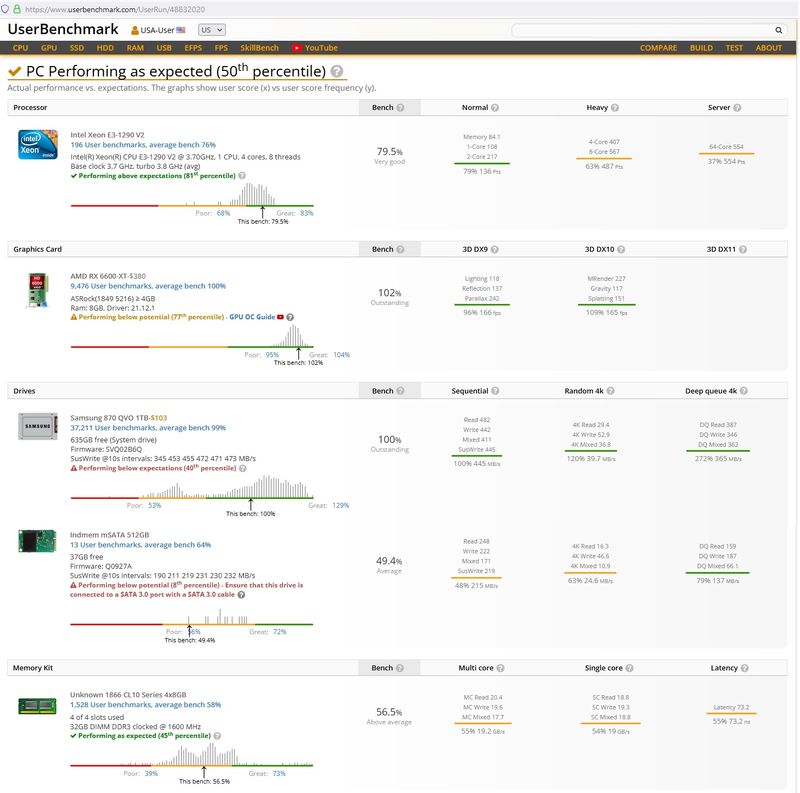Click help icon beside 3D DX11 header
This screenshot has height=793, width=800.
pos(743,250)
